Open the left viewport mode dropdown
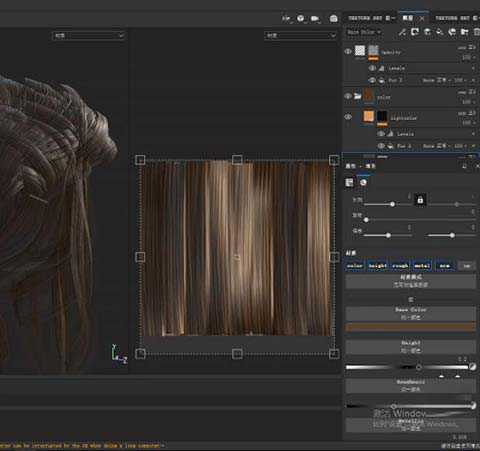This screenshot has height=451, width=480. (89, 35)
